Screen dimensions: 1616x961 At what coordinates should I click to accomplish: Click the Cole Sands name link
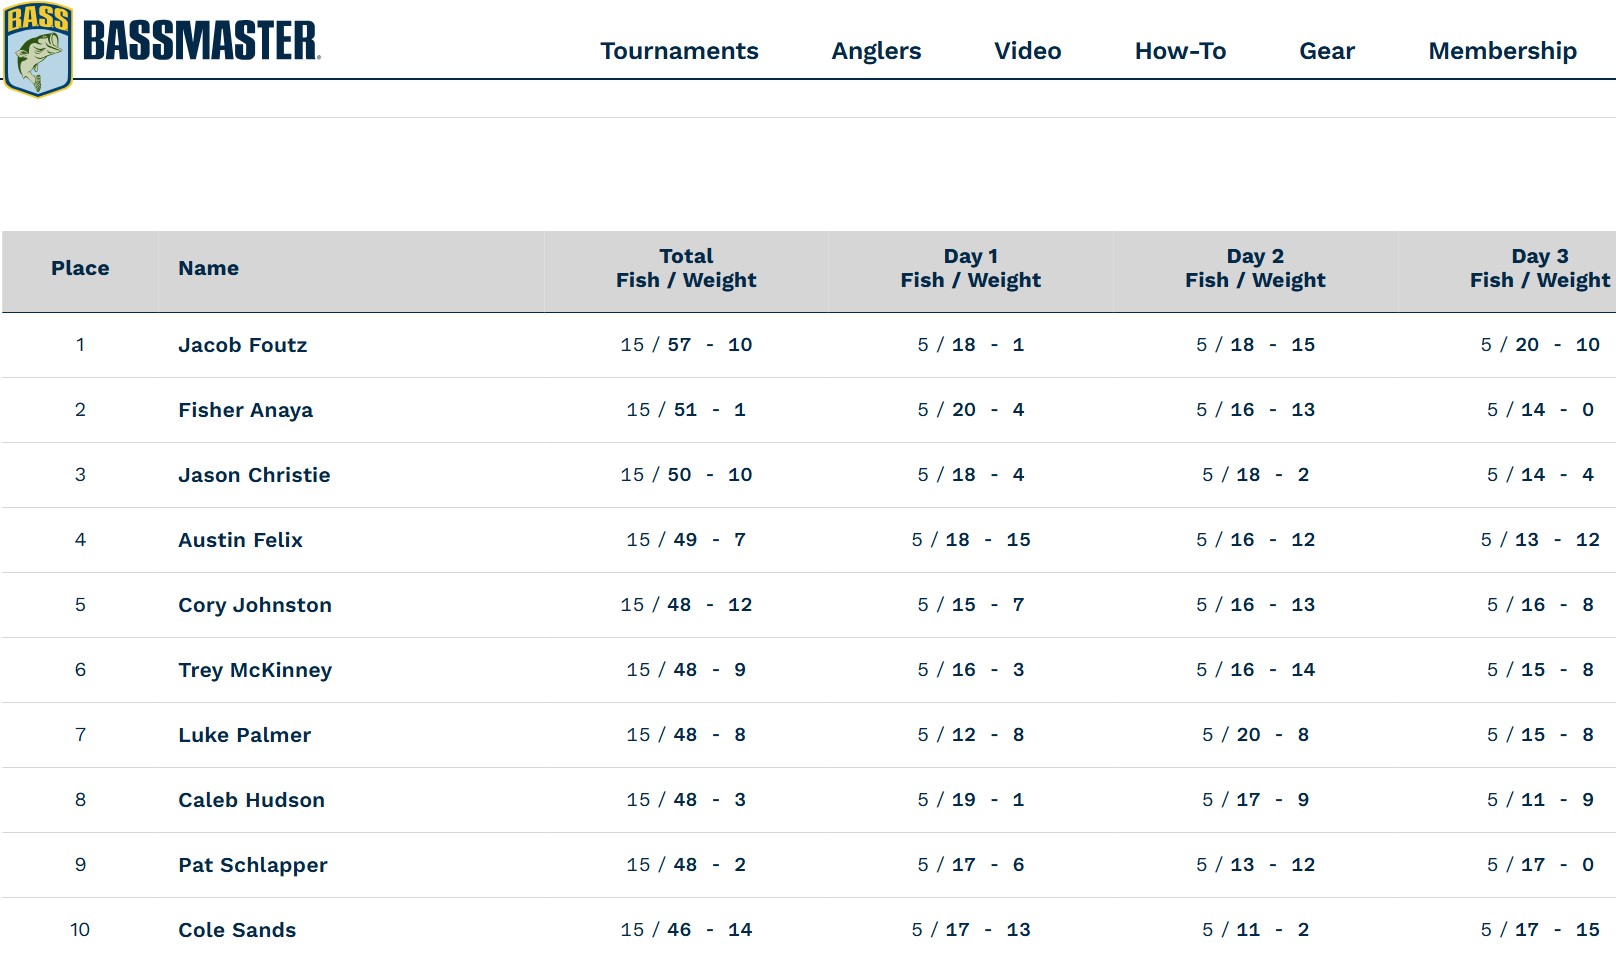(x=237, y=930)
